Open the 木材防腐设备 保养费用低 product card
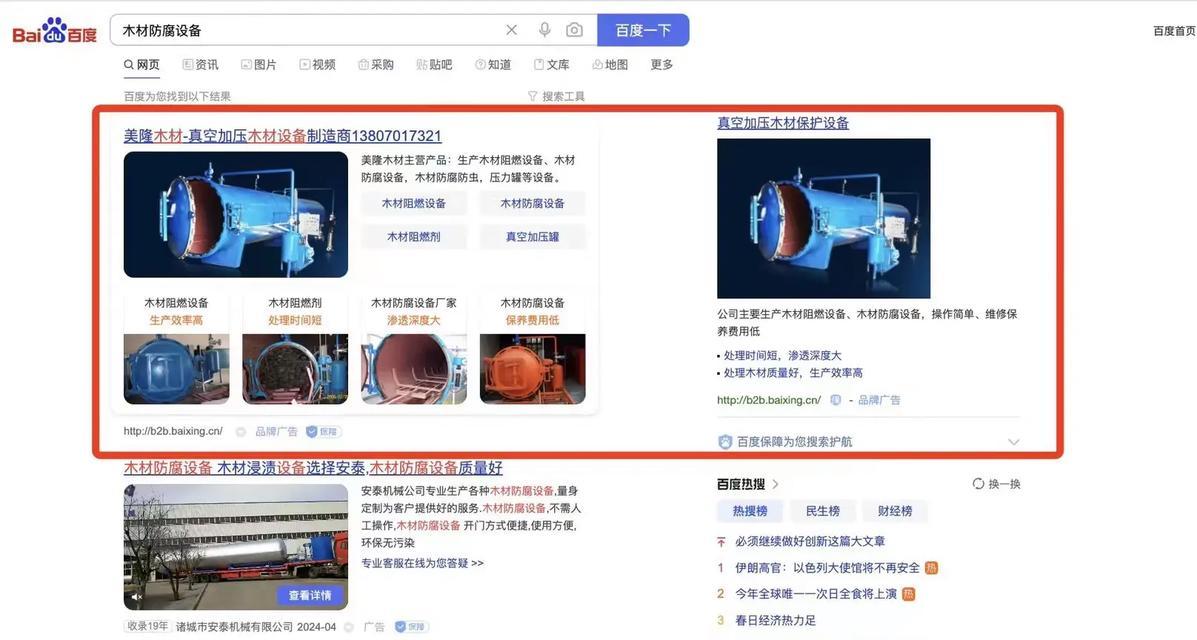Image resolution: width=1197 pixels, height=640 pixels. 532,348
